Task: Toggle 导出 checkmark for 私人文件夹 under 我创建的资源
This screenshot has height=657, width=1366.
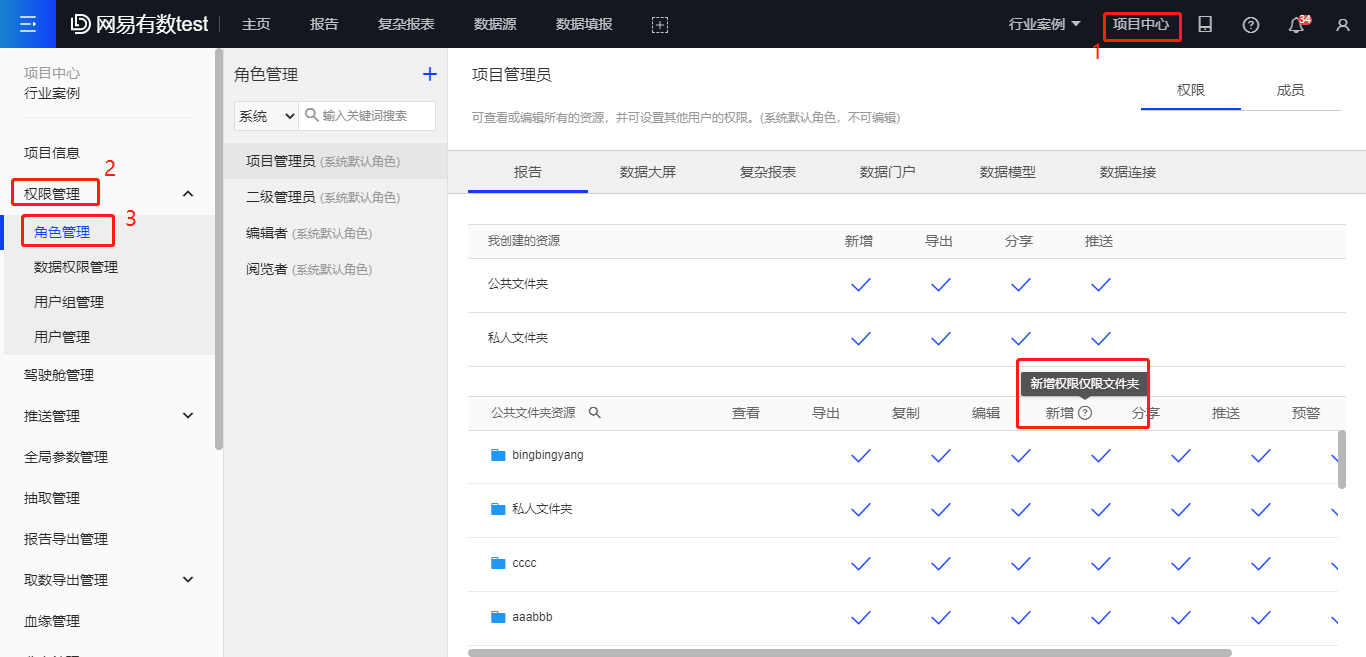Action: [x=940, y=339]
